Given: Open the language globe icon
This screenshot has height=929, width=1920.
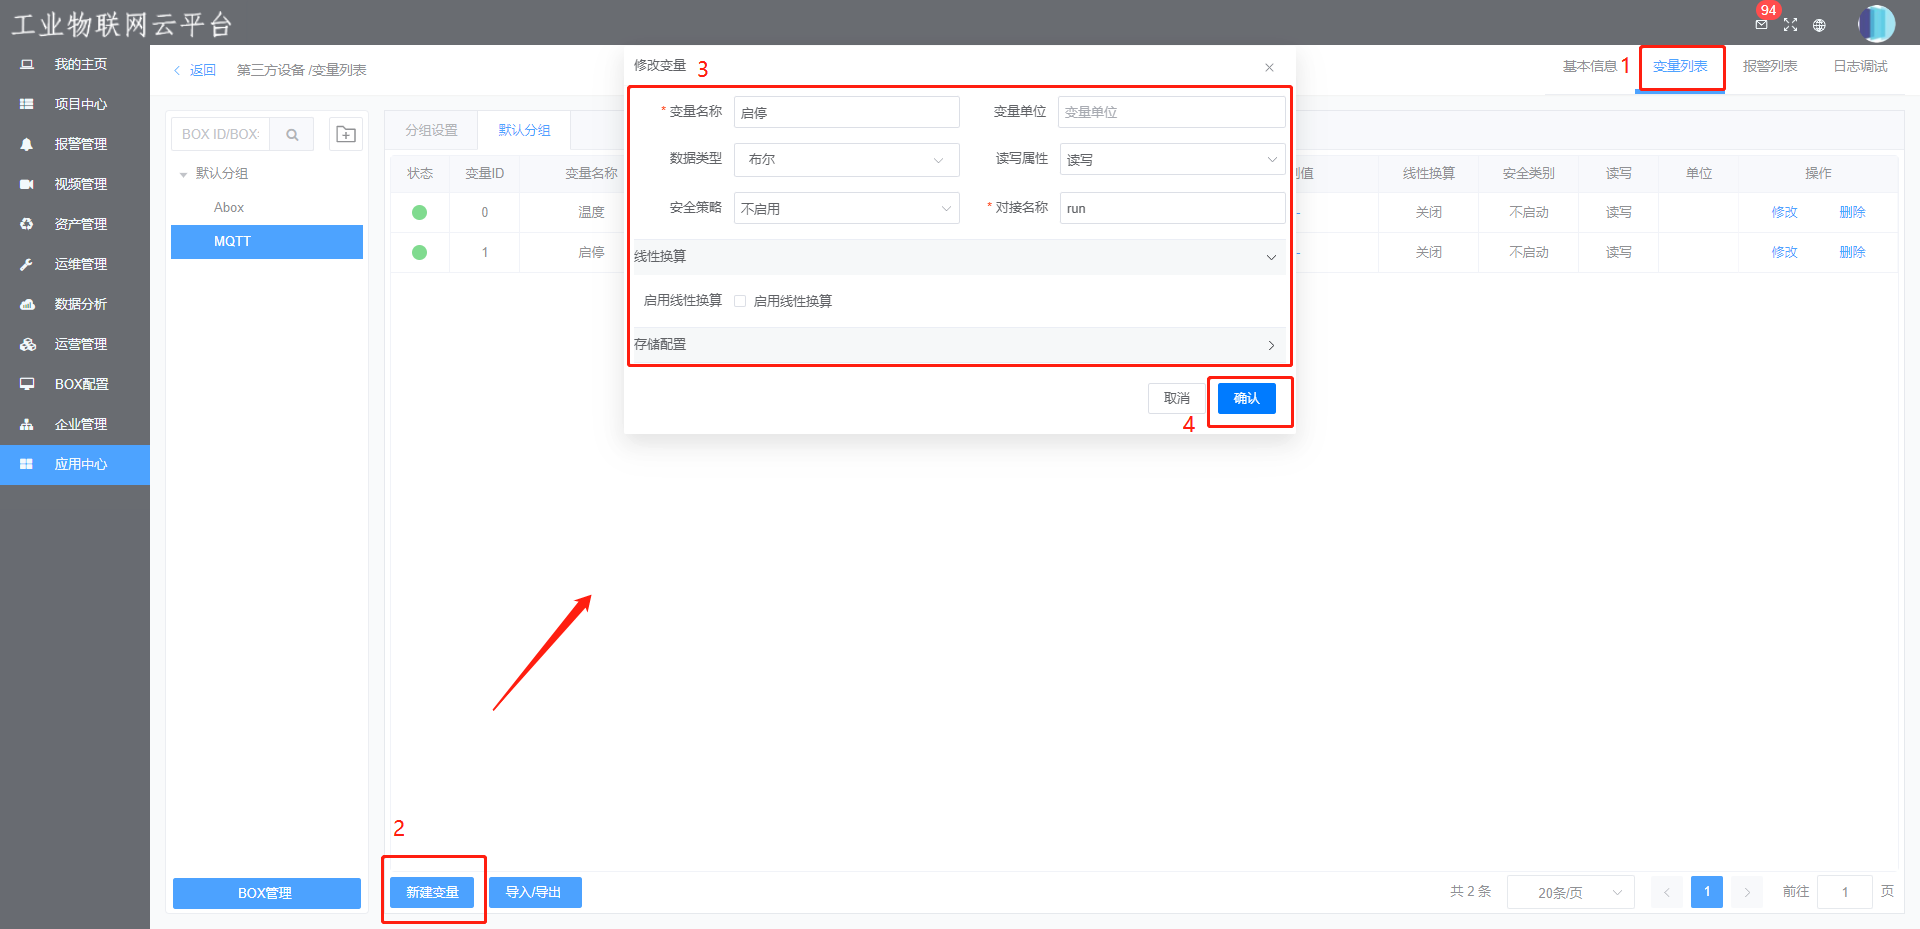Looking at the screenshot, I should (x=1819, y=25).
